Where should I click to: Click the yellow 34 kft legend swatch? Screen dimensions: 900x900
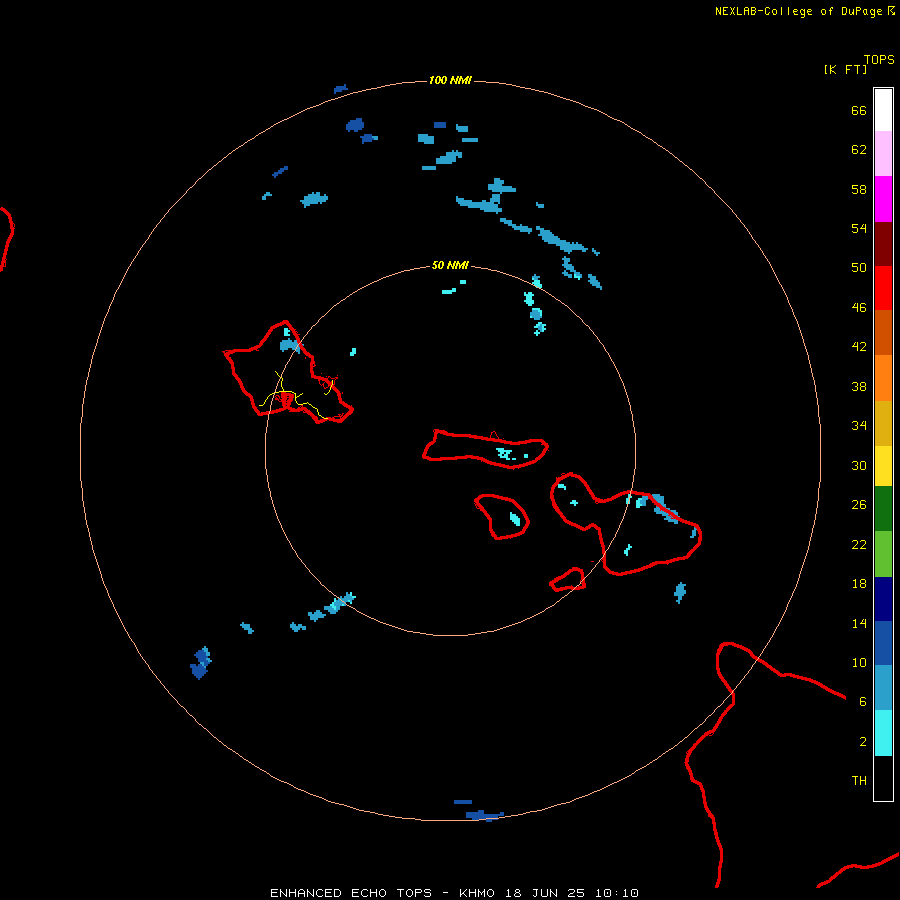[883, 466]
